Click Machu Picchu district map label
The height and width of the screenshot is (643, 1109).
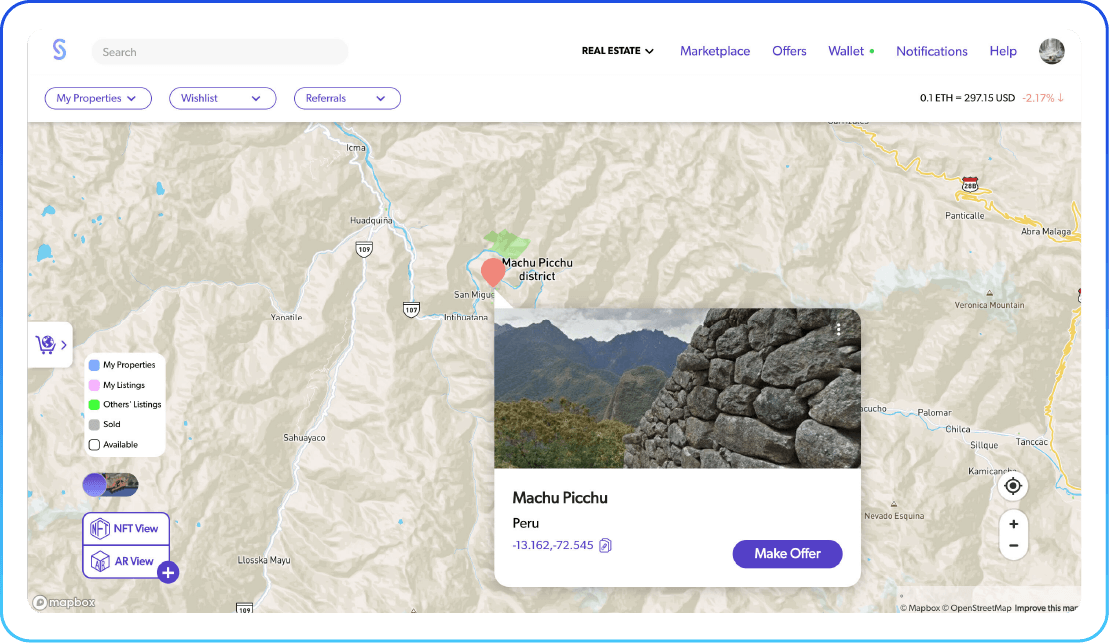tap(538, 270)
